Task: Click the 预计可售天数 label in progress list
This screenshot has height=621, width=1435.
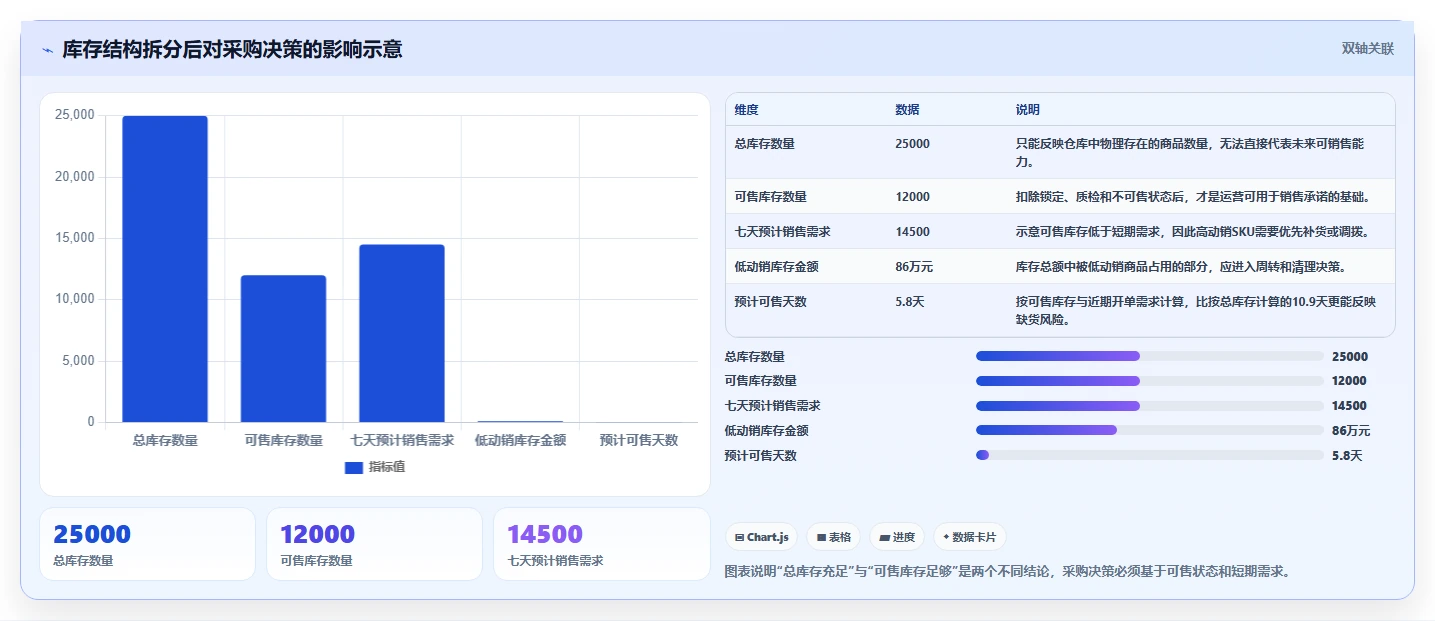Action: click(761, 456)
